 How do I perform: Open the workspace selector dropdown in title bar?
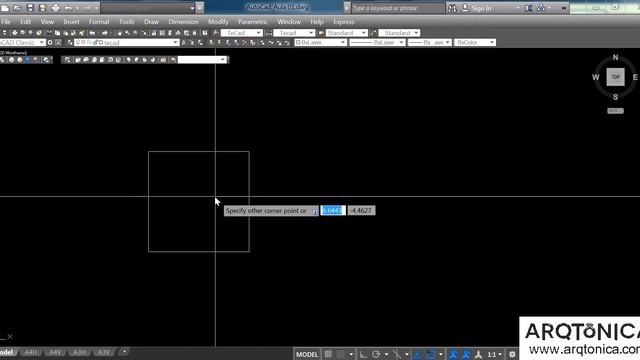(148, 8)
